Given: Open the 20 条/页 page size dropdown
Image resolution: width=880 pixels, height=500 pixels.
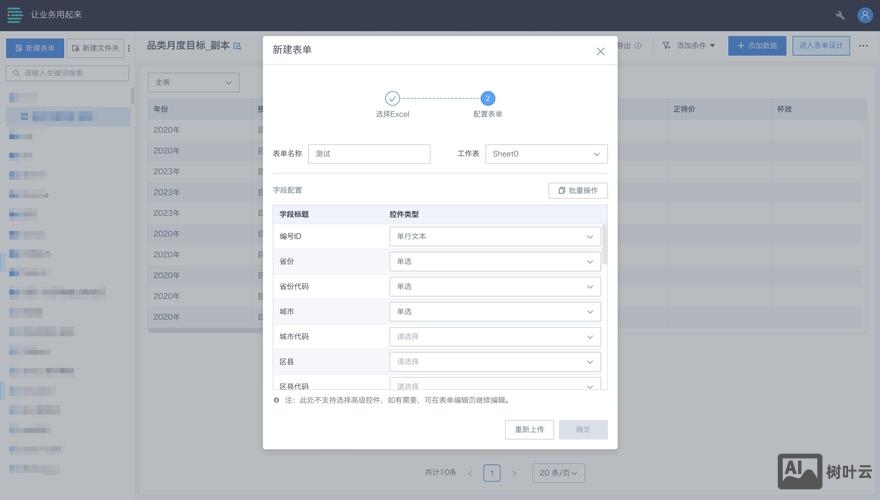Looking at the screenshot, I should tap(558, 473).
